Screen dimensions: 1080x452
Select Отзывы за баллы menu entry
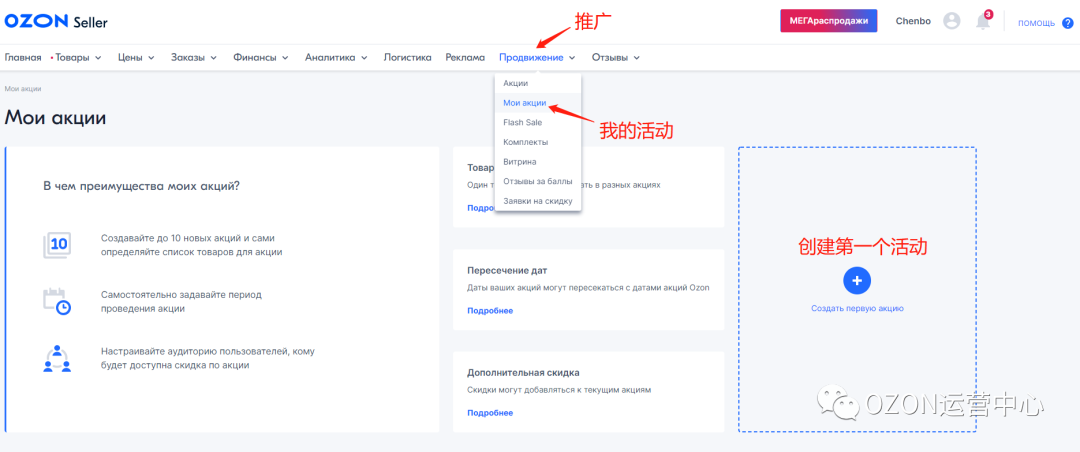[x=538, y=181]
